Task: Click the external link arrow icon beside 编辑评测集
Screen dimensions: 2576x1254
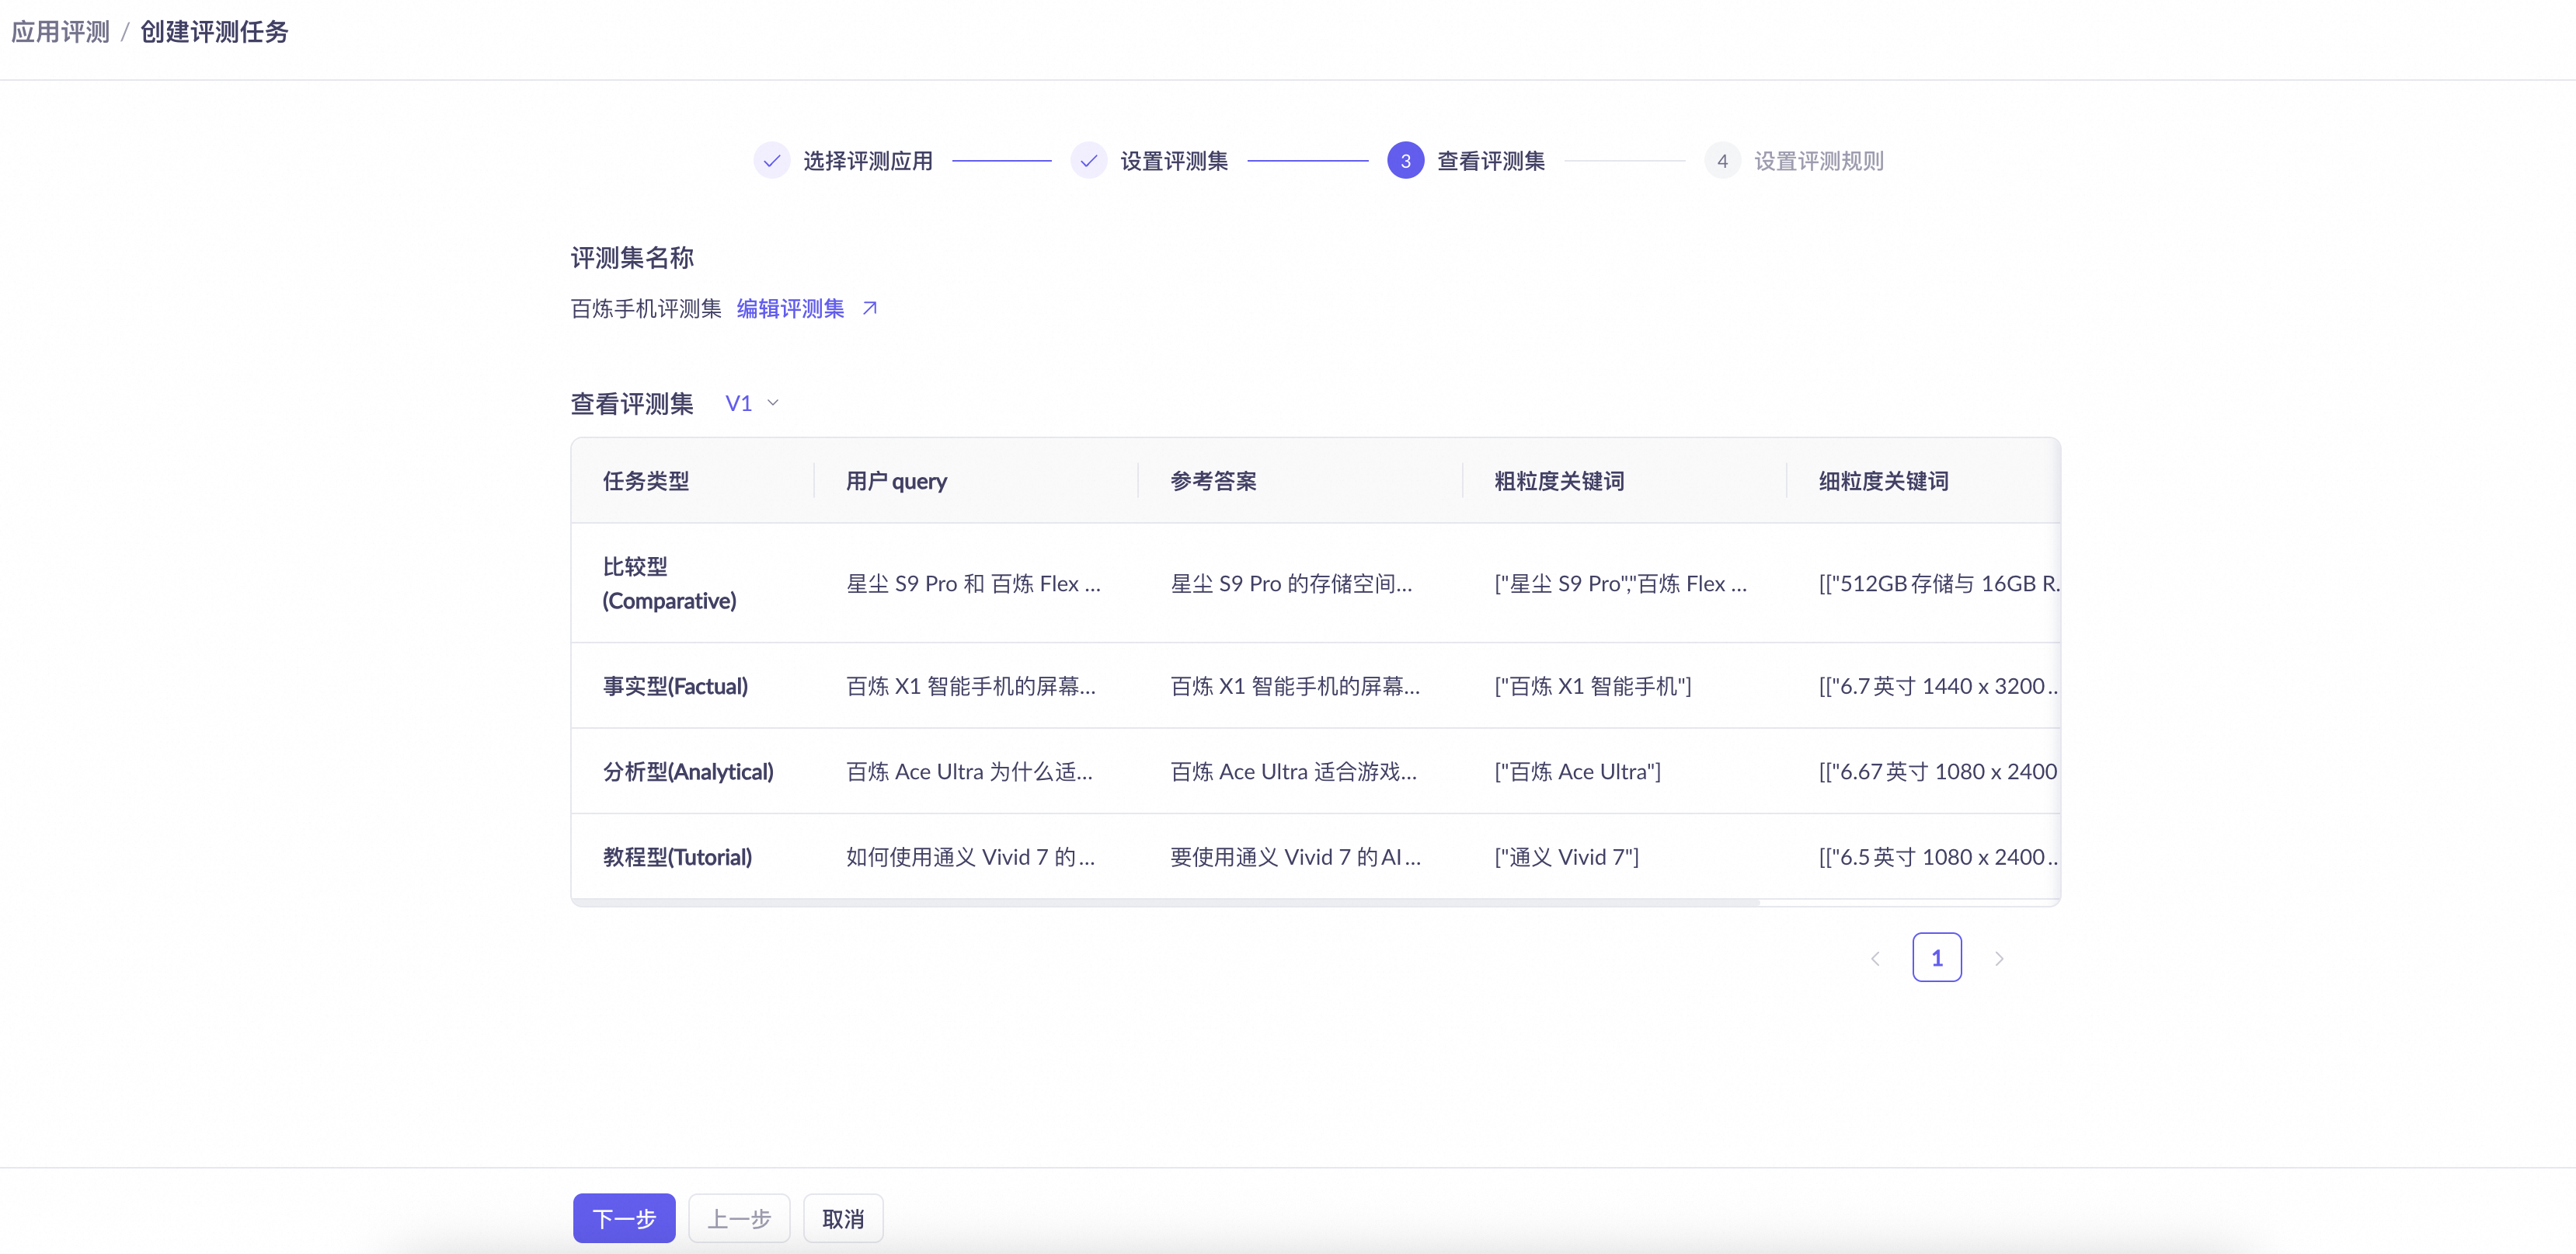Action: [869, 308]
